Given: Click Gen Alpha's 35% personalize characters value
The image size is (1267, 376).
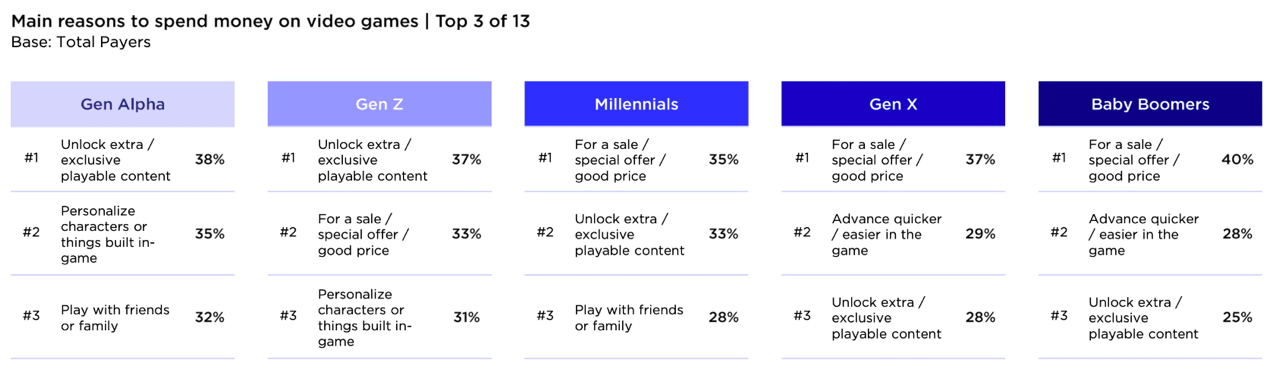Looking at the screenshot, I should tap(210, 234).
